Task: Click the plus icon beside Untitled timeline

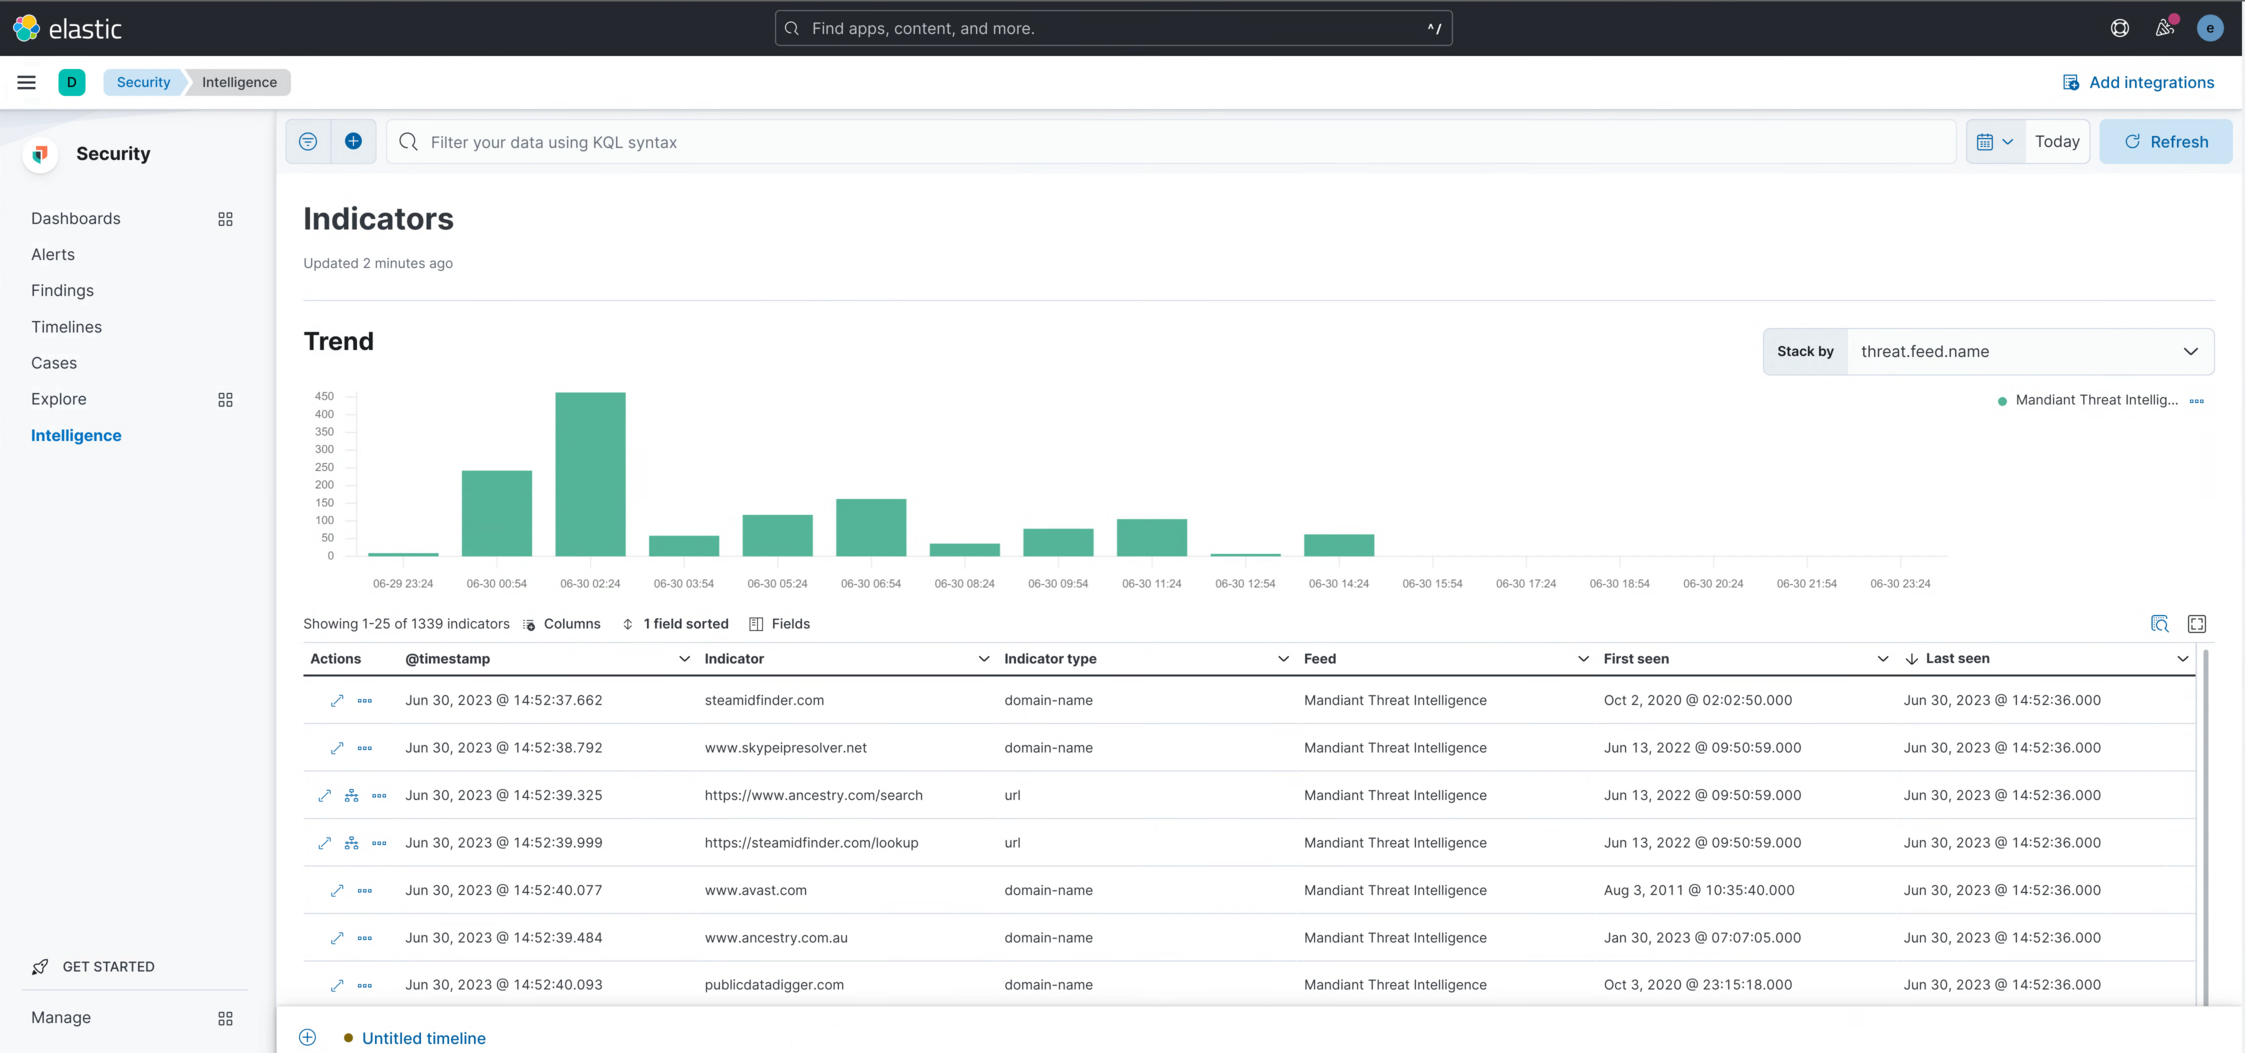Action: pyautogui.click(x=308, y=1037)
